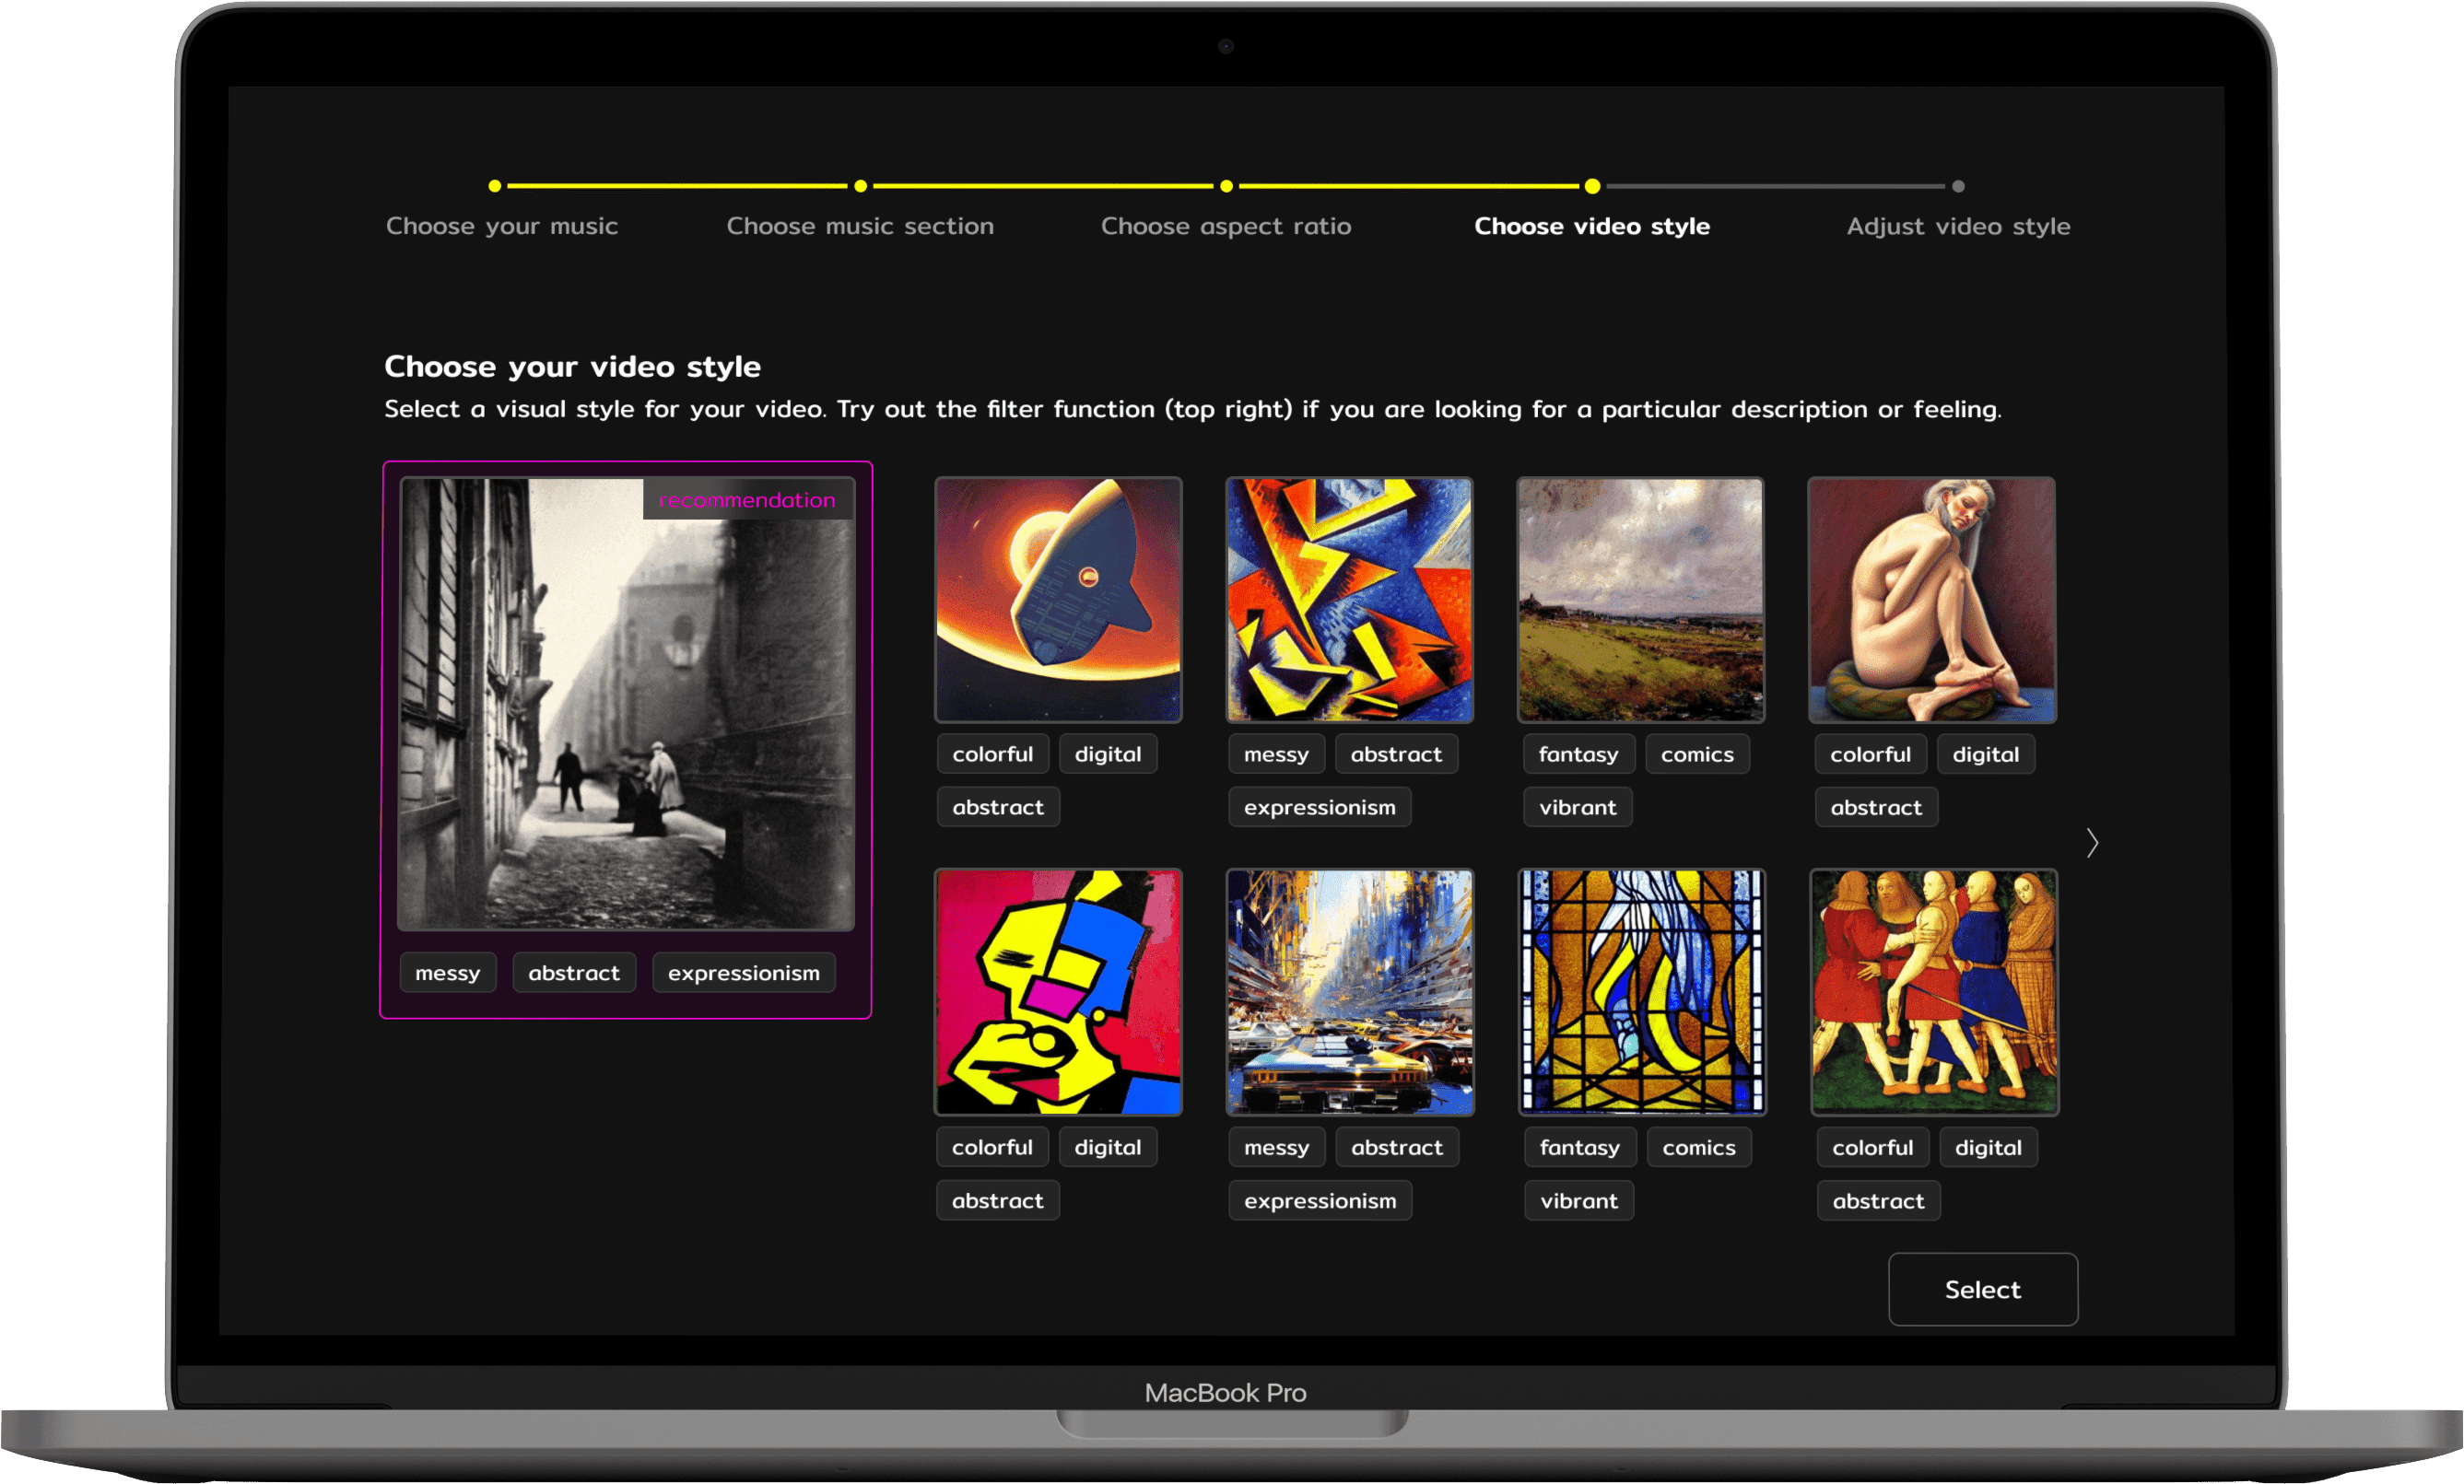Select the cloudy landscape painting style
Image resolution: width=2464 pixels, height=1484 pixels.
(x=1640, y=600)
